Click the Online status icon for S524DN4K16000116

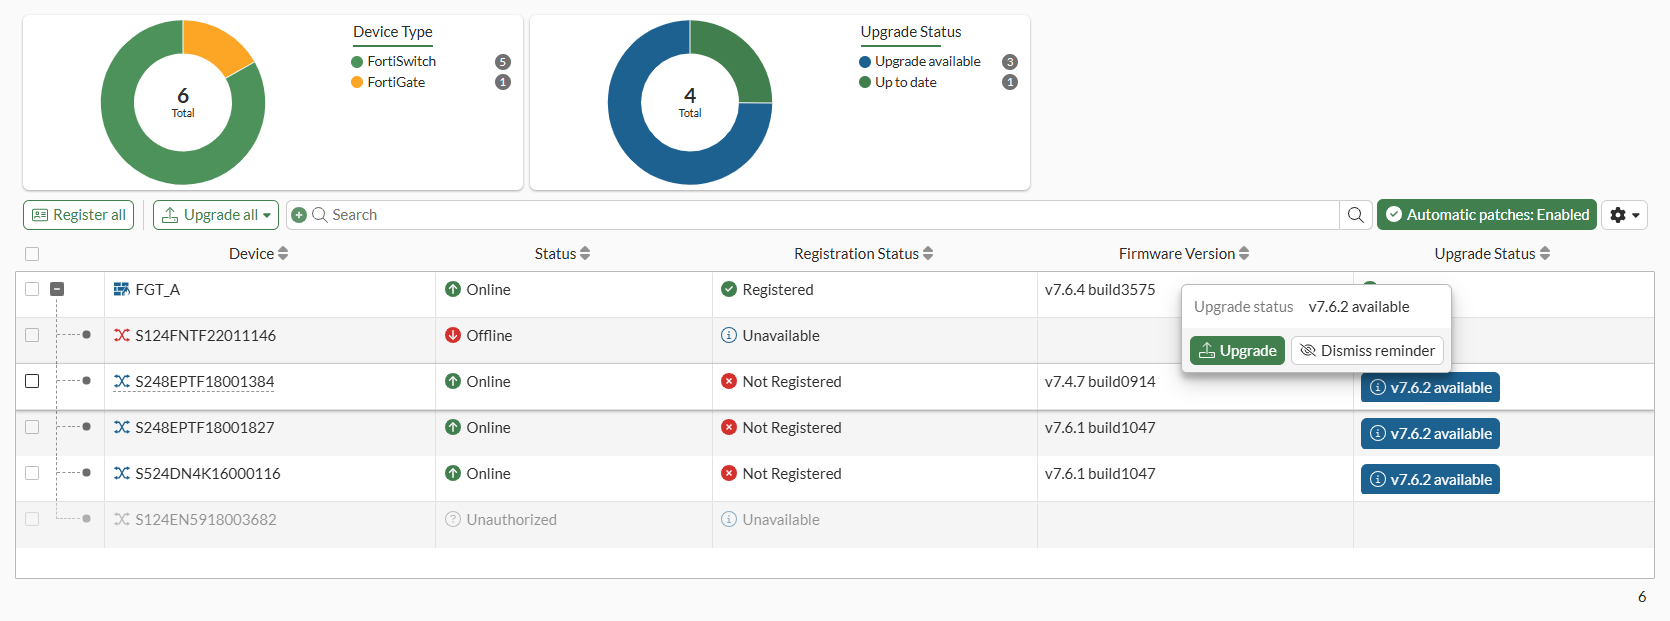[x=453, y=474]
